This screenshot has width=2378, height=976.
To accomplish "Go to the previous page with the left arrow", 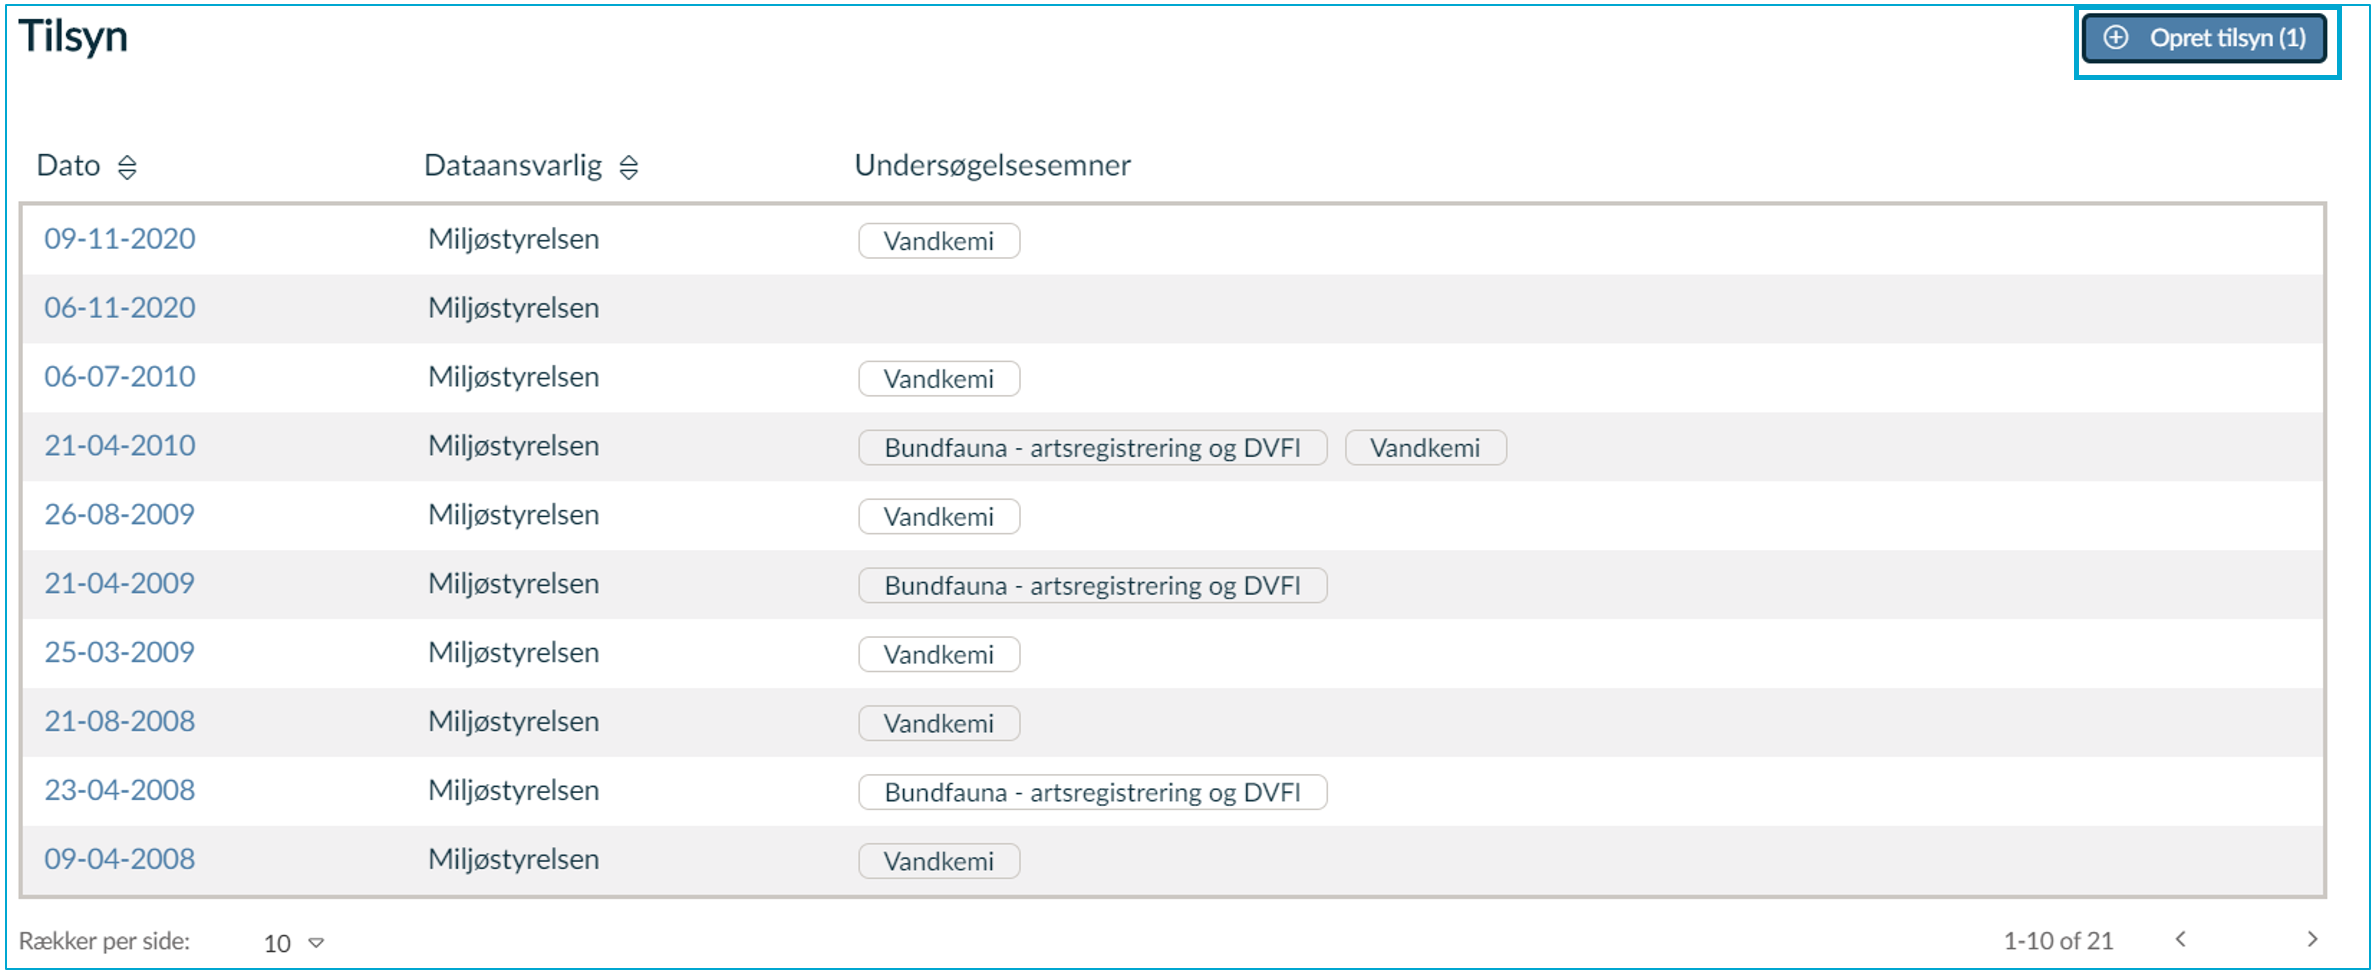I will [2181, 939].
